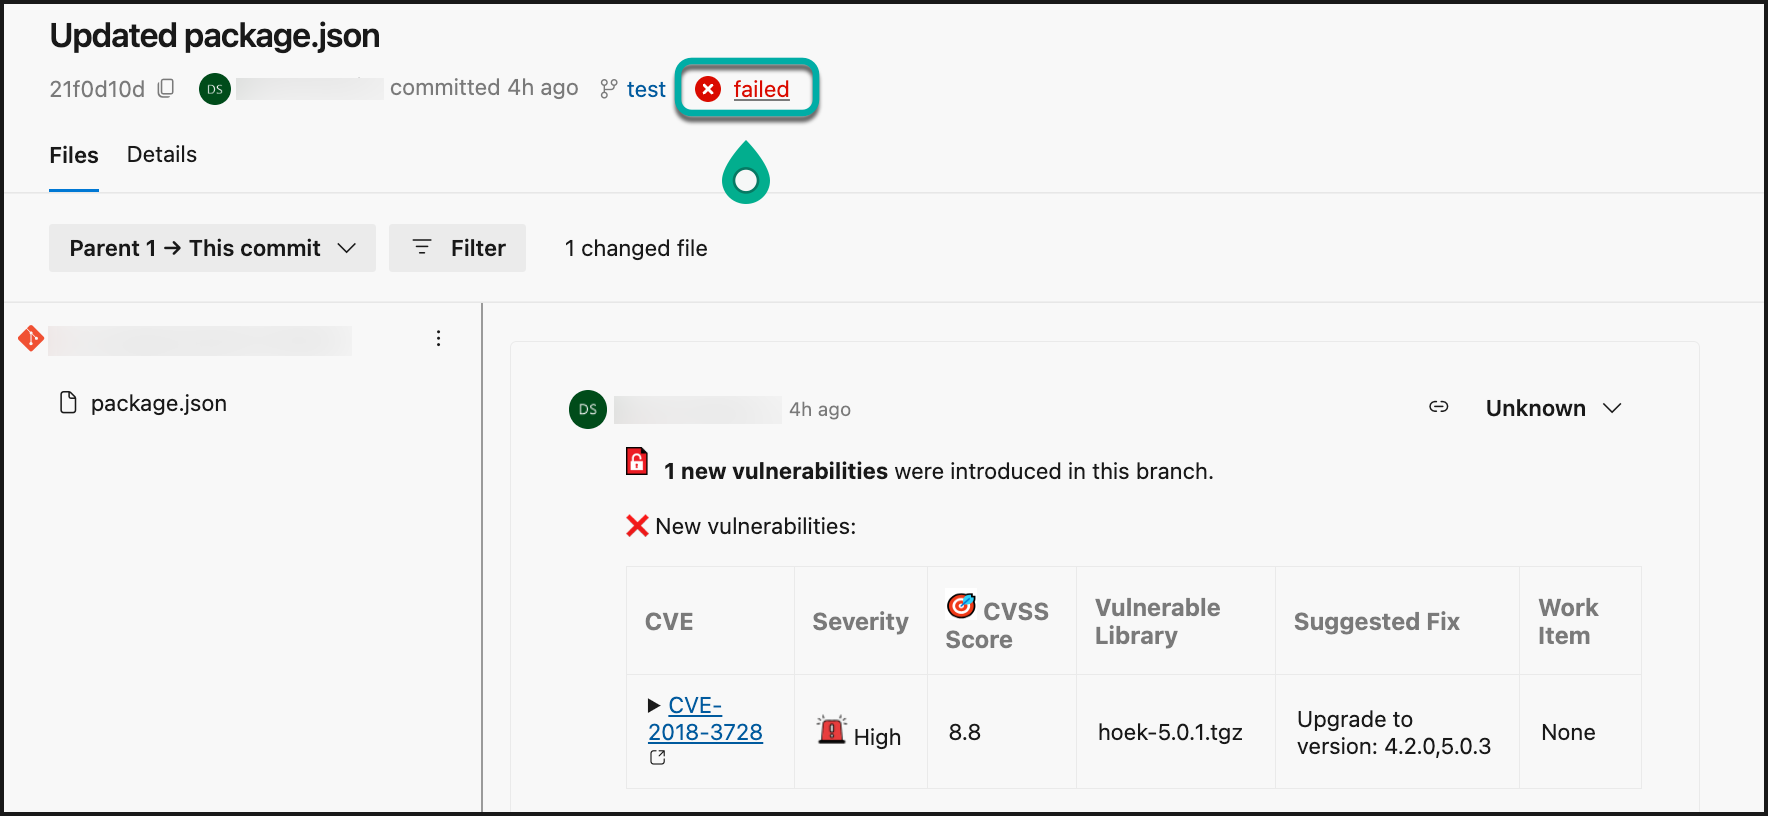Click the DS avatar in commit header
This screenshot has height=816, width=1768.
[x=215, y=89]
